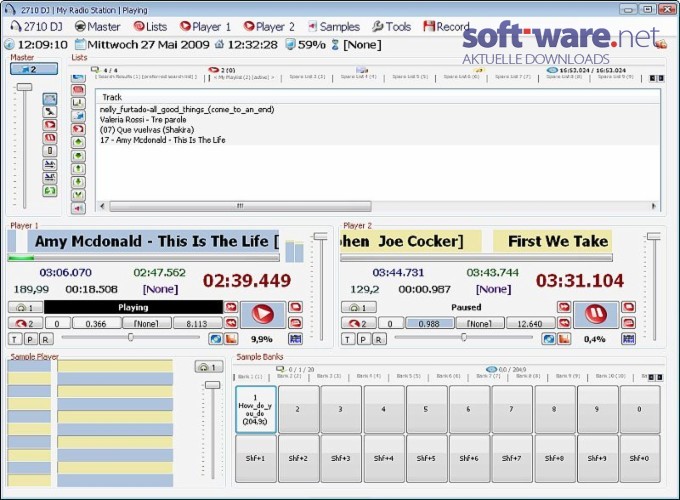
Task: Click the red pause icon in Master panel
Action: (50, 138)
